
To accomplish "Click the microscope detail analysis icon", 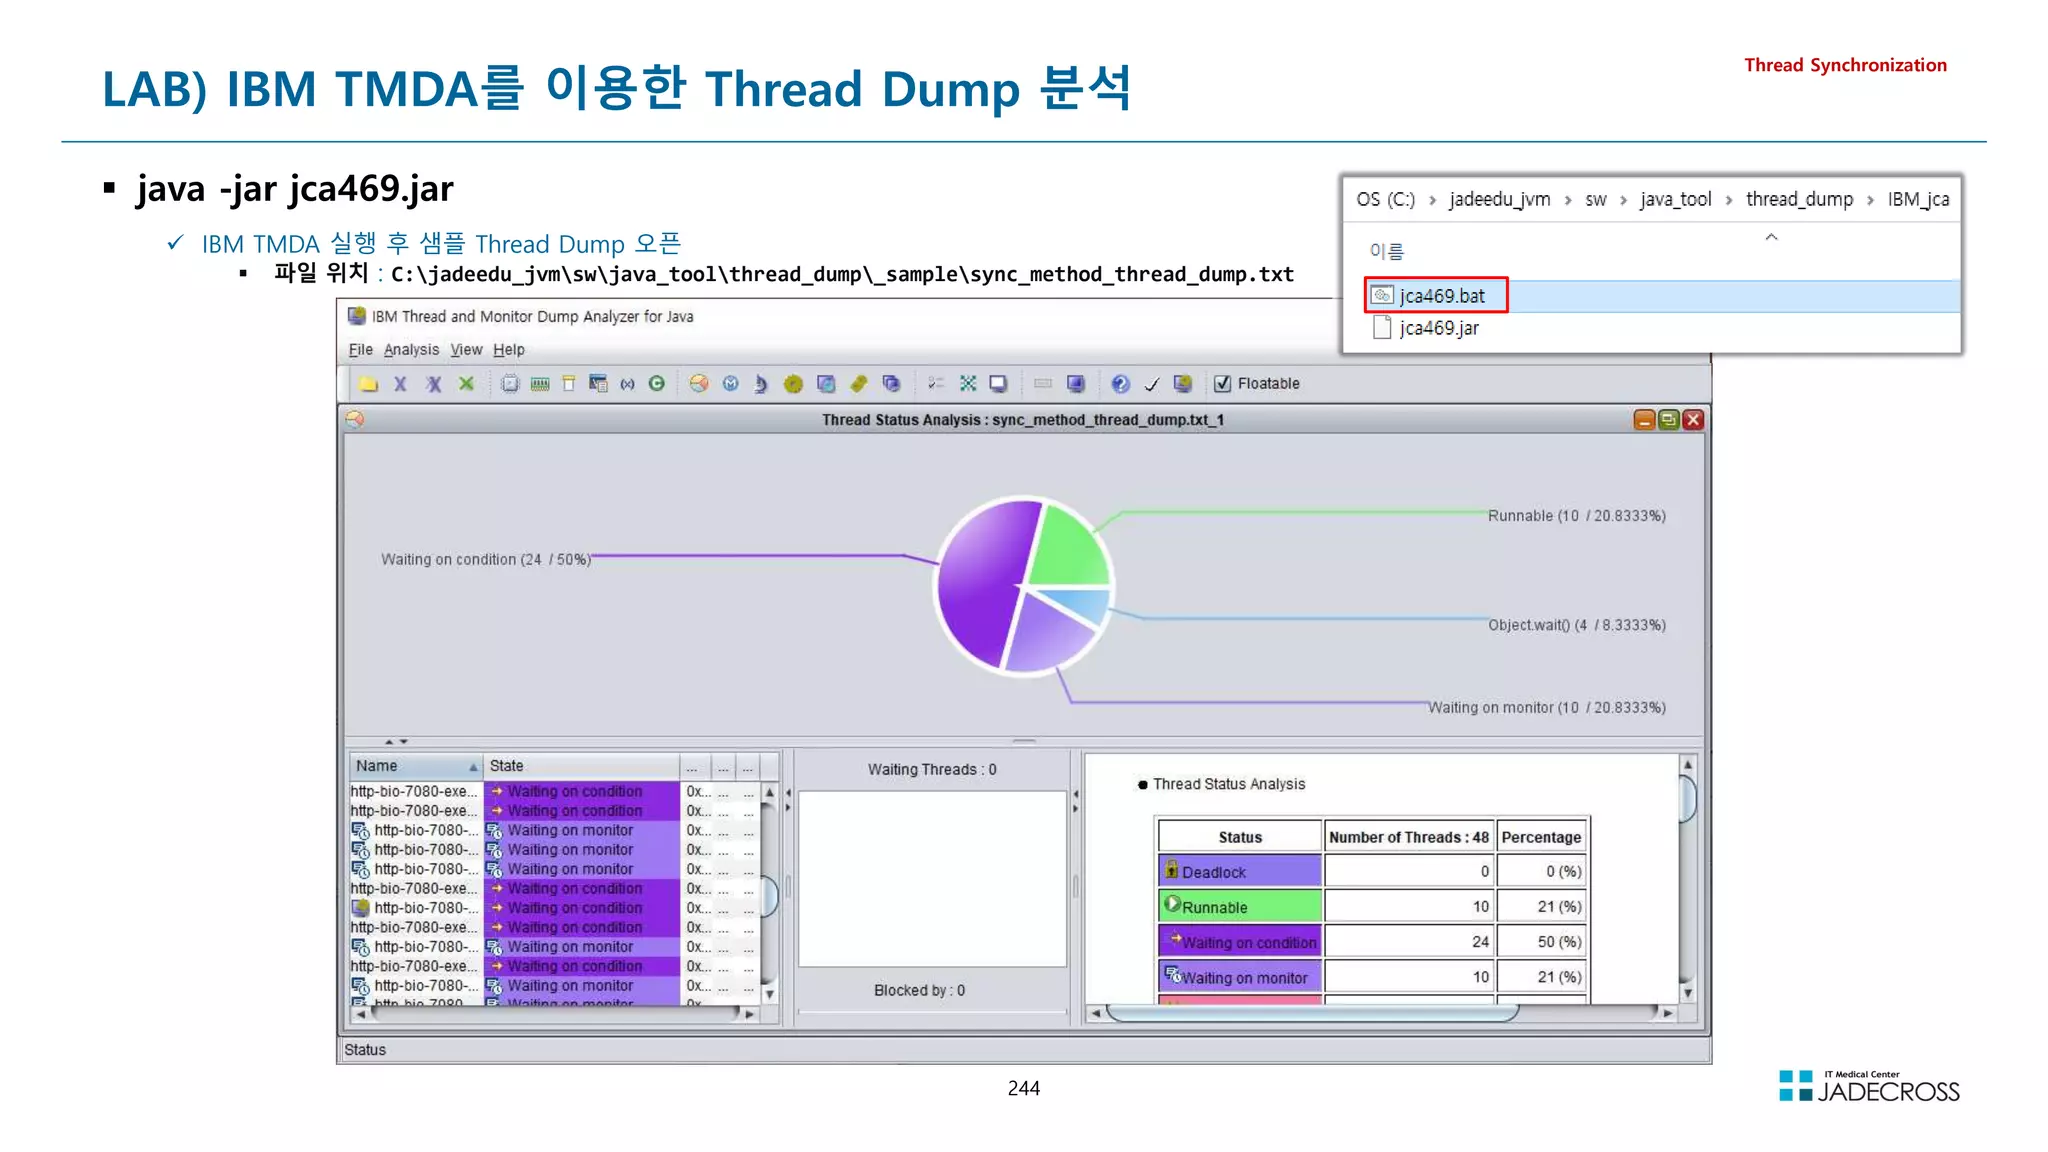I will (761, 384).
